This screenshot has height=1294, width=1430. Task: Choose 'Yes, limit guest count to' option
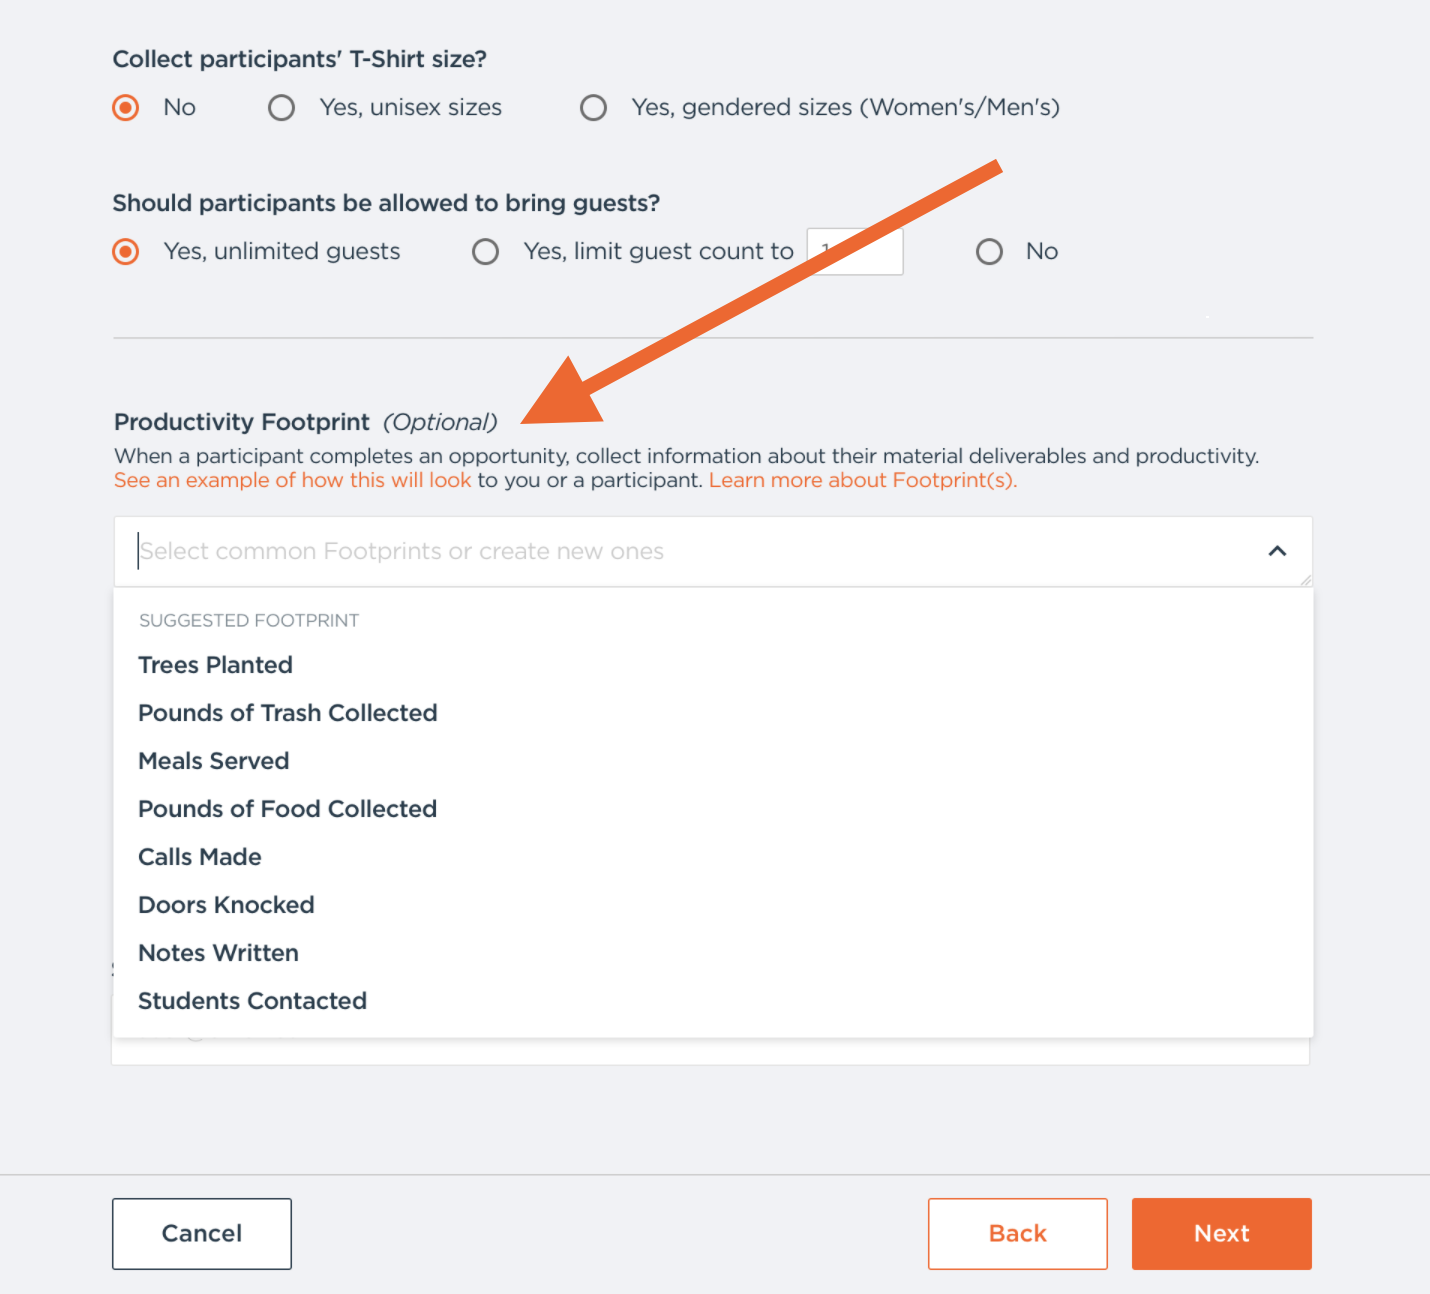coord(486,252)
